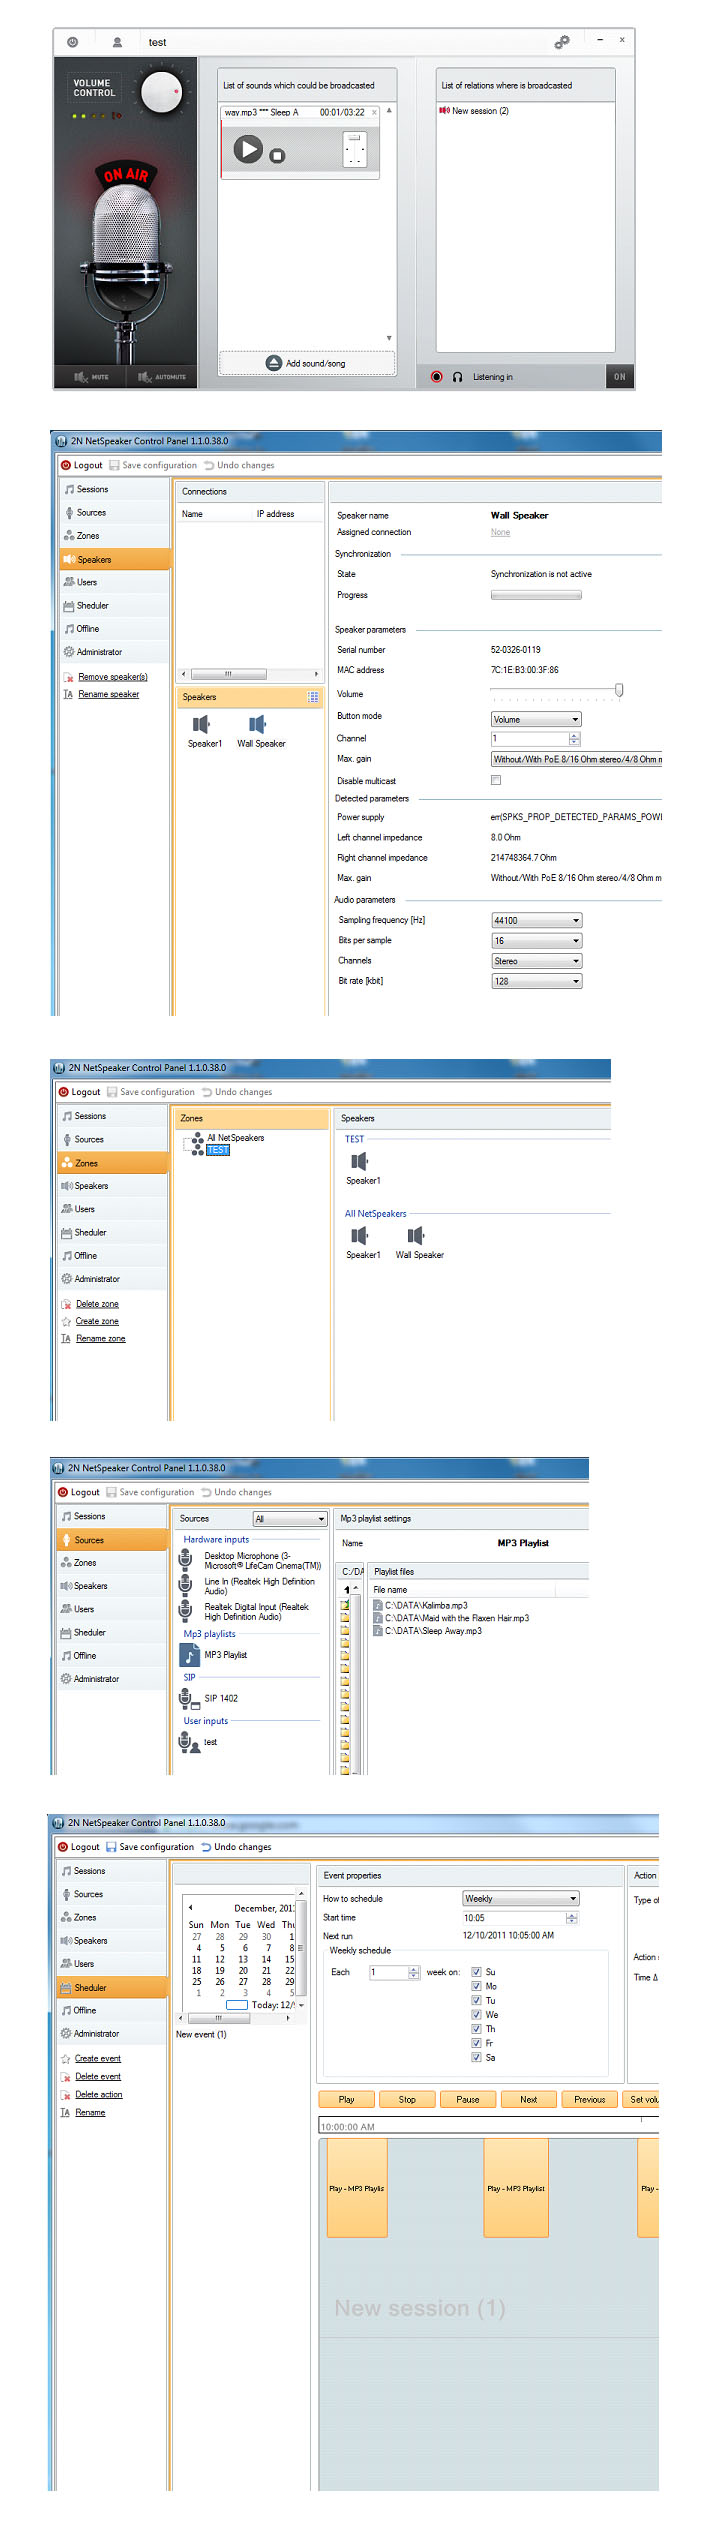Uncheck the Tu weekday checkbox
The width and height of the screenshot is (705, 2544).
pyautogui.click(x=476, y=2000)
